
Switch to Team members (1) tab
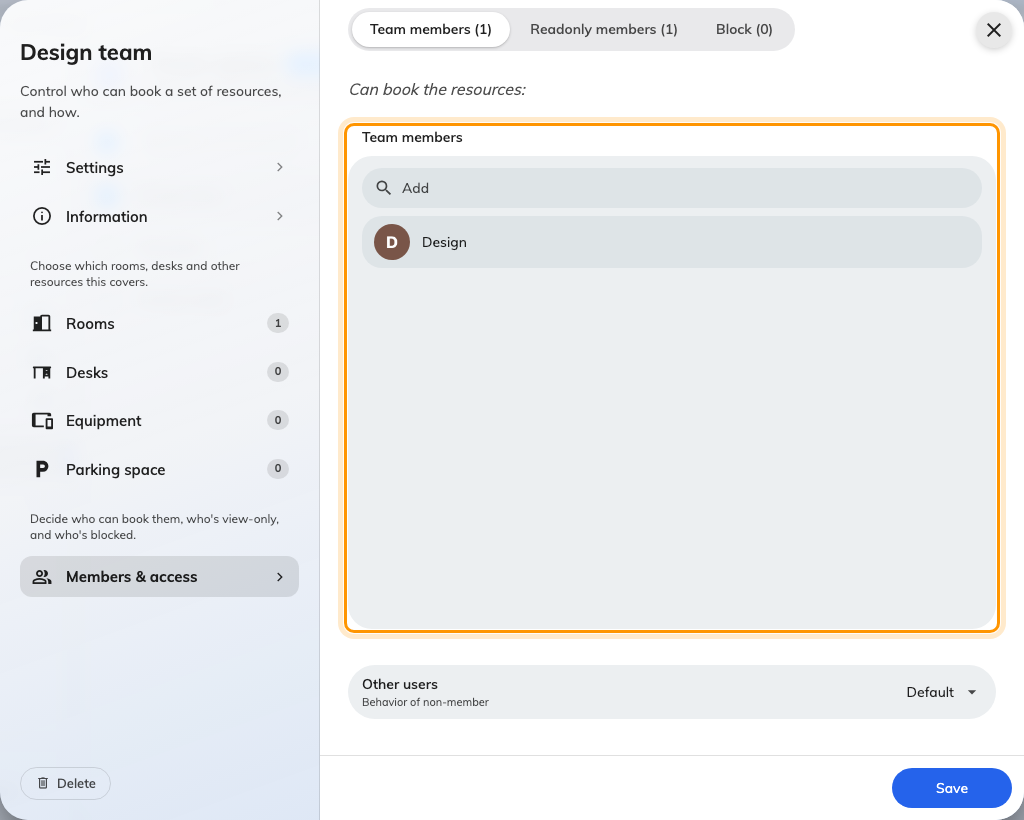(x=430, y=29)
